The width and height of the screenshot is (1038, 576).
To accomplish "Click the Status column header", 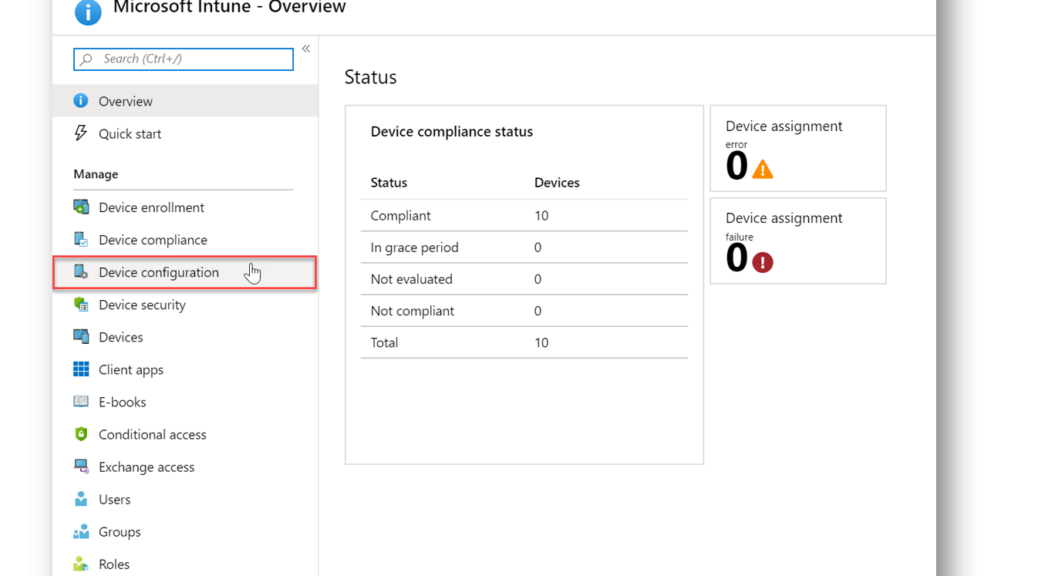I will [x=389, y=182].
